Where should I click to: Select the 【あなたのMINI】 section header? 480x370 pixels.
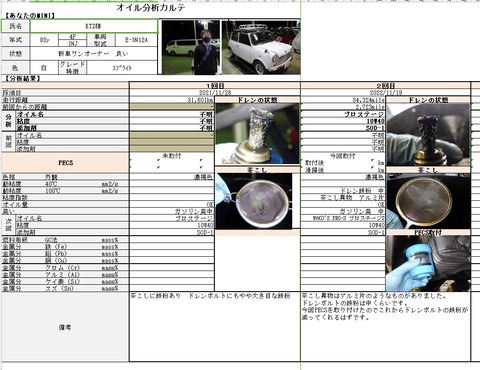click(30, 16)
